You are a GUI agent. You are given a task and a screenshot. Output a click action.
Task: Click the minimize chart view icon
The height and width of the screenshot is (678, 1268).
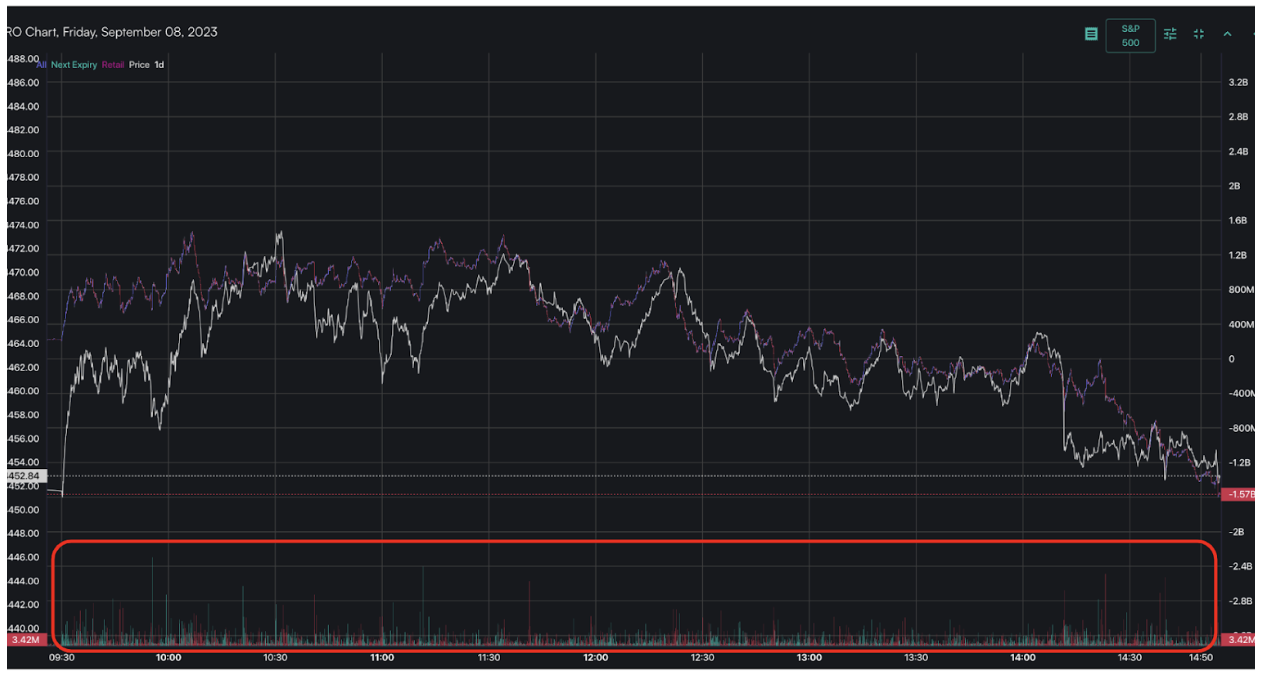(1197, 32)
